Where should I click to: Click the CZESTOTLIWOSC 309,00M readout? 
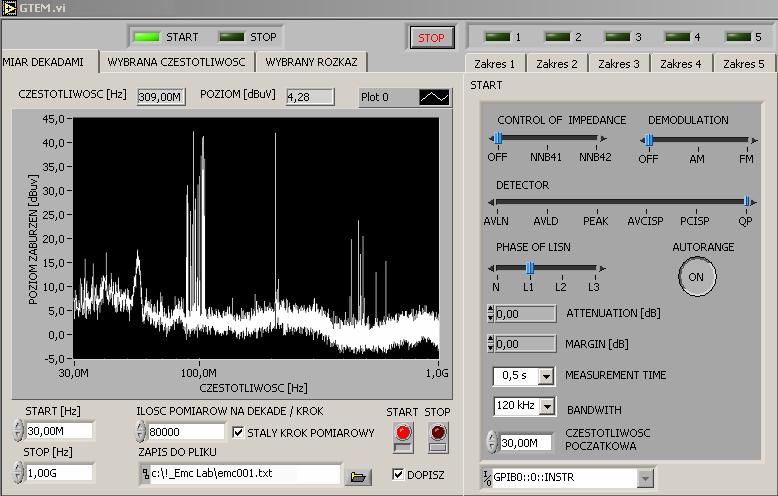161,97
